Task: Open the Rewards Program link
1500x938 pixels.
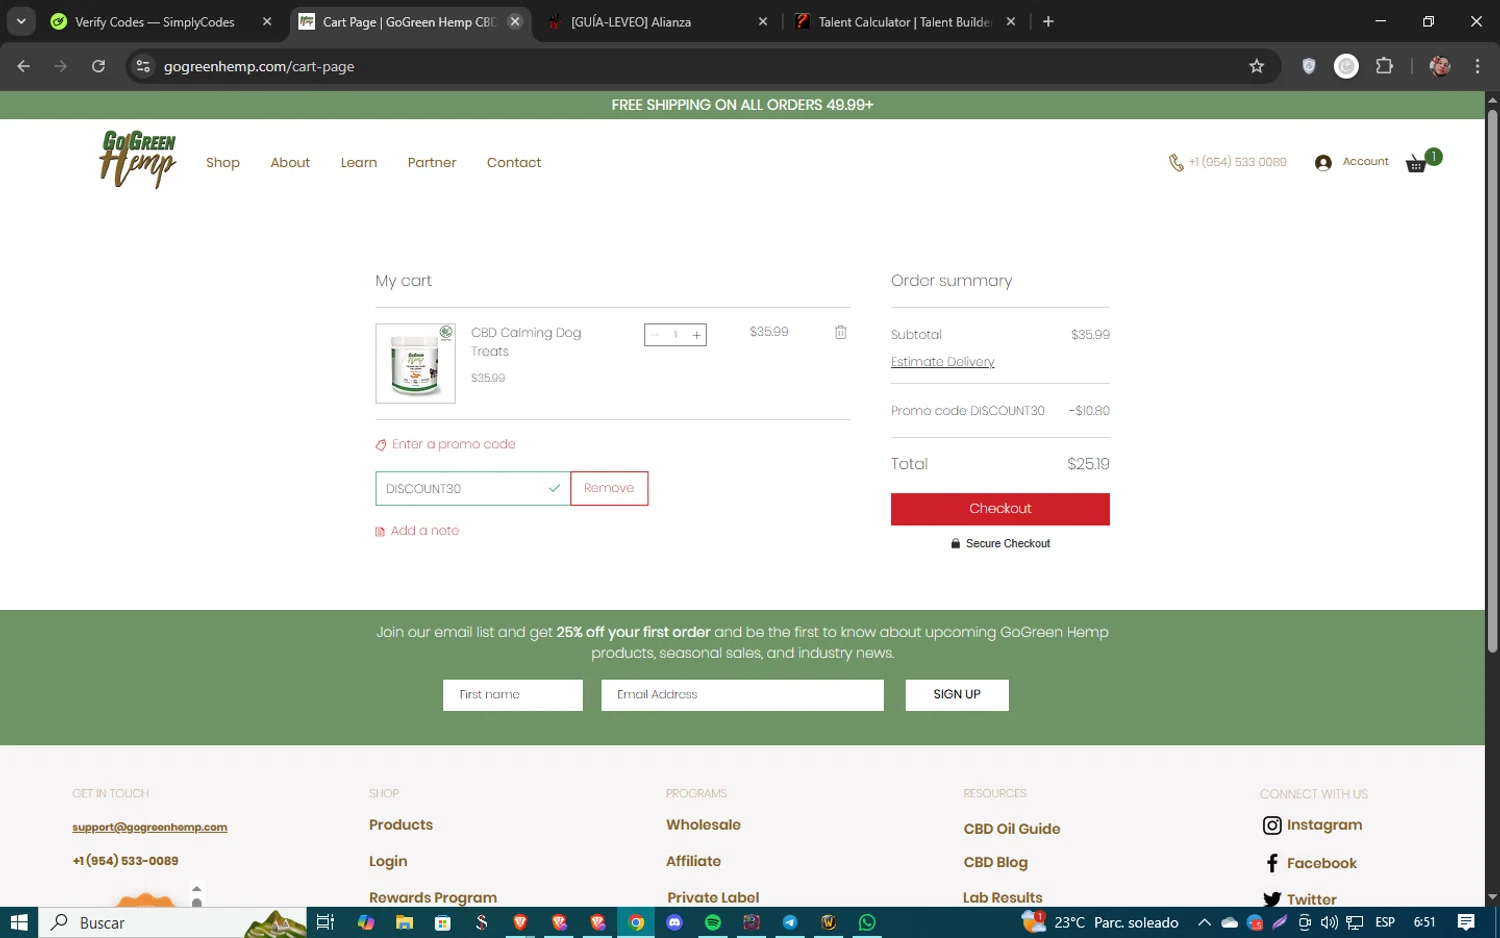Action: (433, 897)
